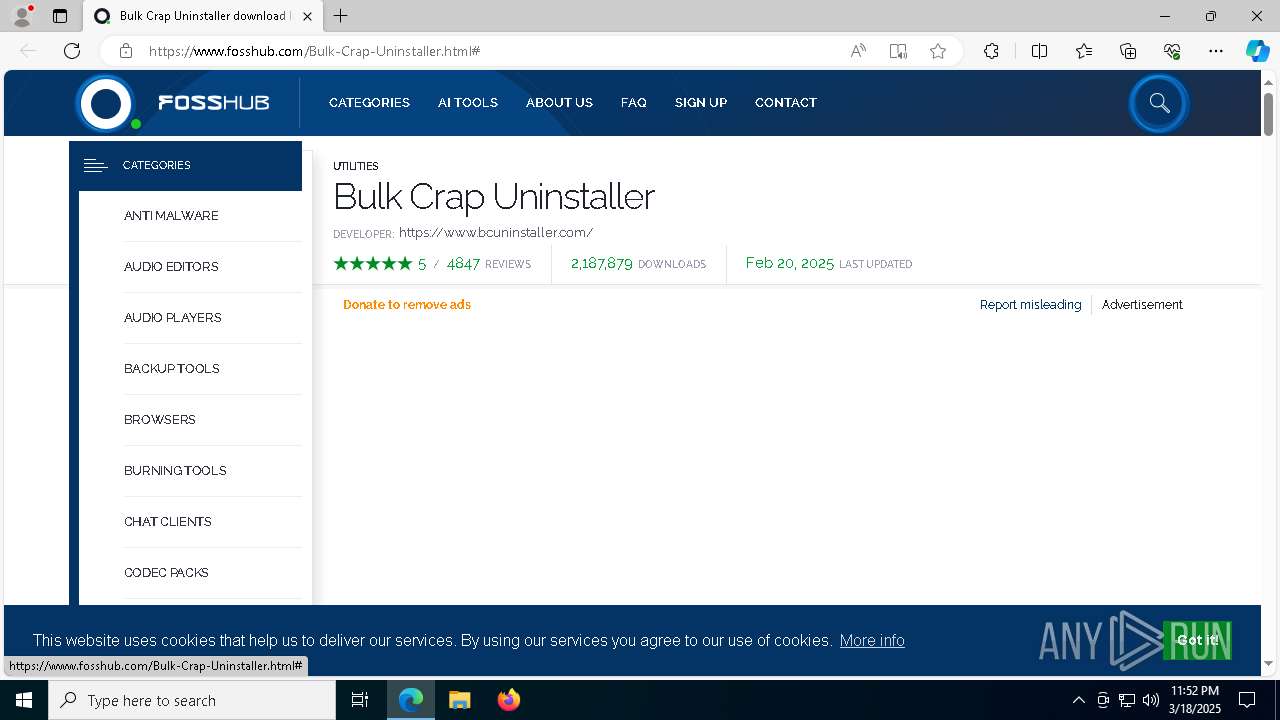Viewport: 1280px width, 720px height.
Task: Go to ABOUT US page
Action: 559,103
